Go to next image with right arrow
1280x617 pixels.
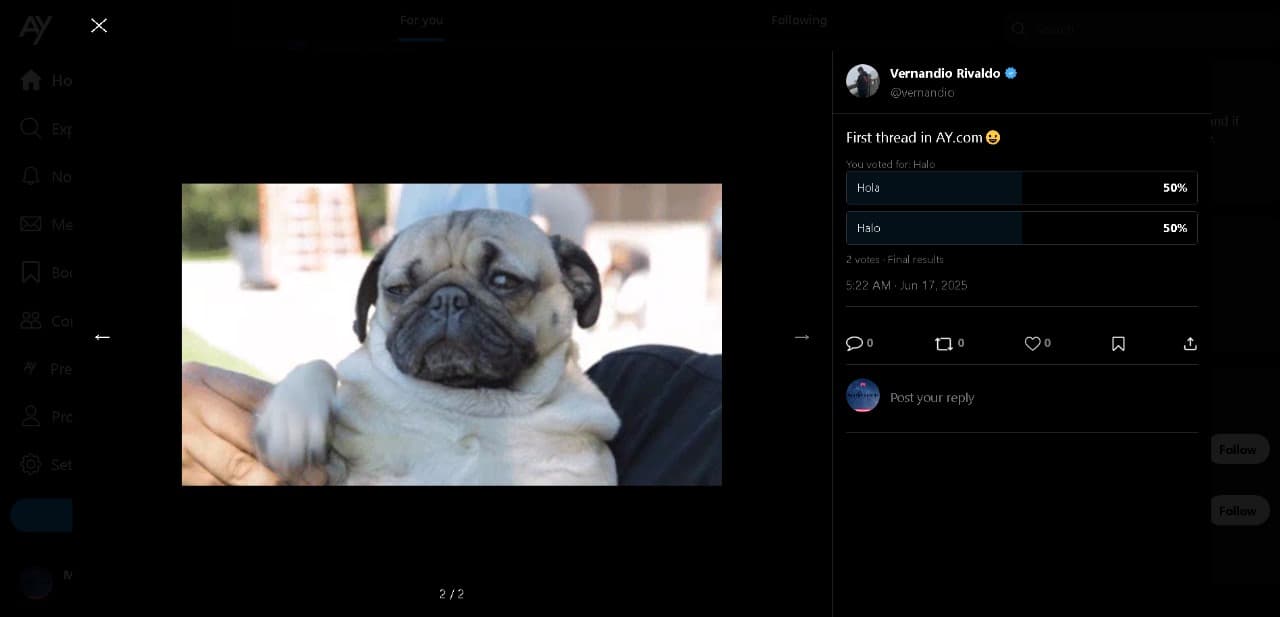pyautogui.click(x=801, y=337)
